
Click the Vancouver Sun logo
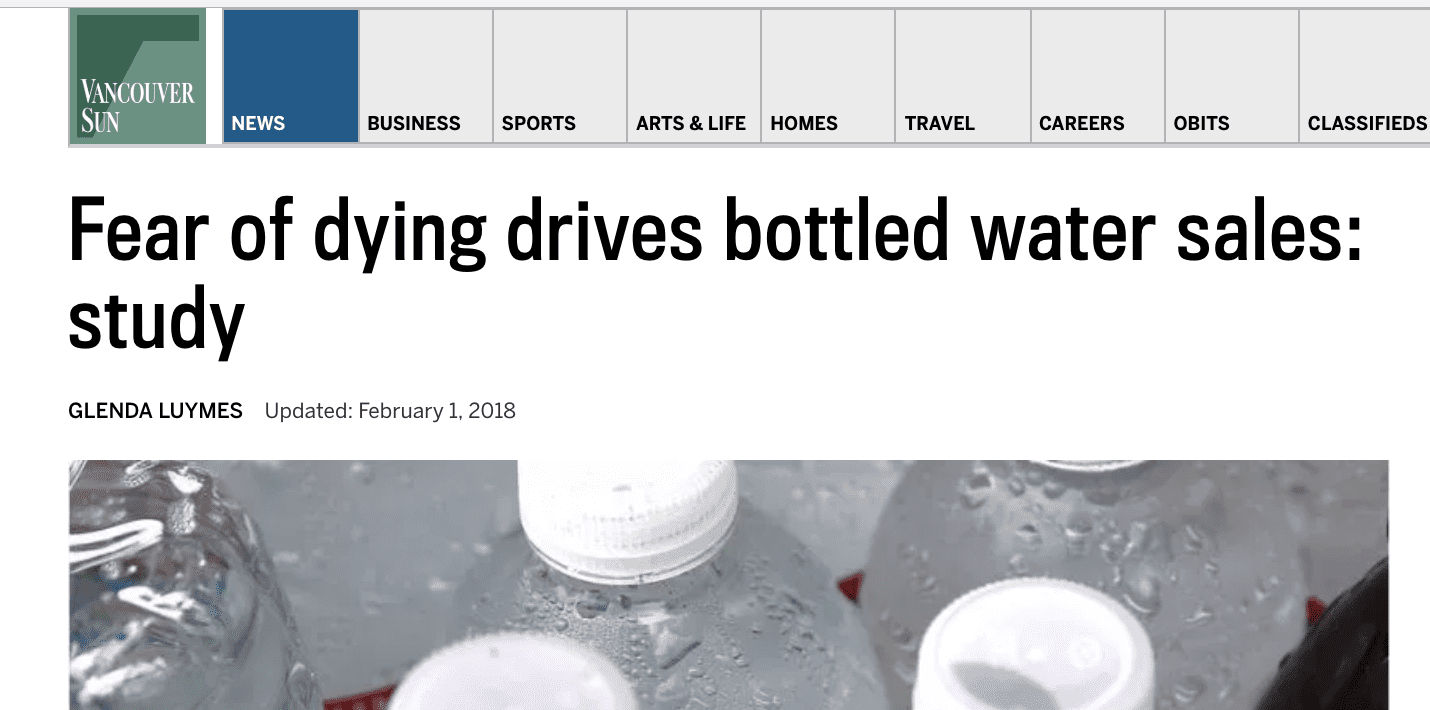pyautogui.click(x=138, y=76)
